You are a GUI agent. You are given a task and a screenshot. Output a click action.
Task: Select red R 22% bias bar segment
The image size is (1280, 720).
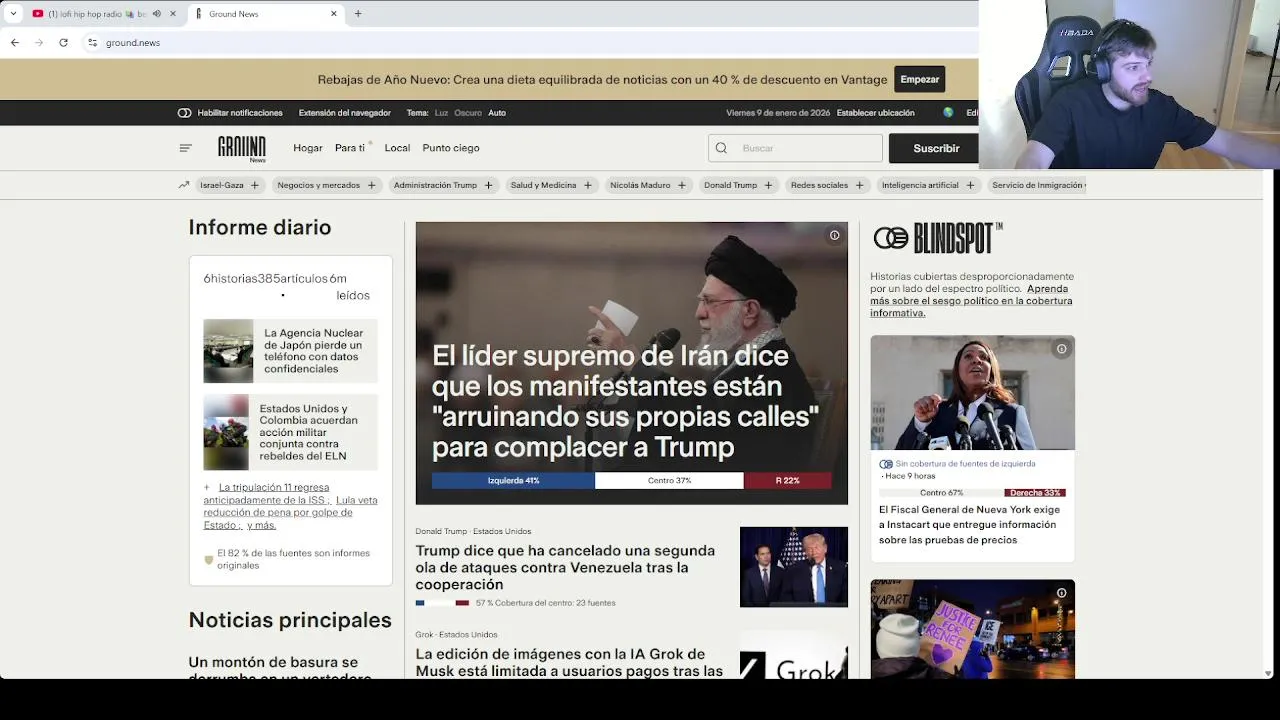point(788,481)
